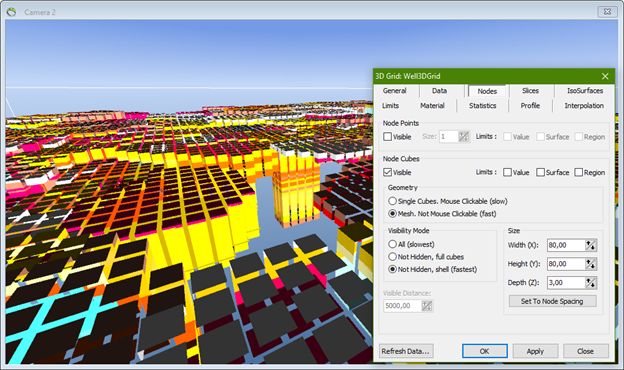
Task: Switch to the Limits tab
Action: 390,106
